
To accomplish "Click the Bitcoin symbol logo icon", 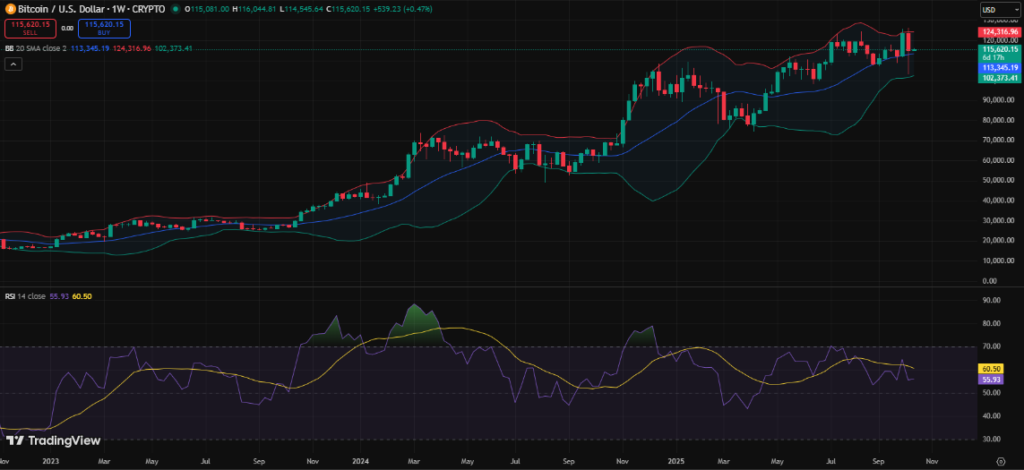I will [9, 9].
